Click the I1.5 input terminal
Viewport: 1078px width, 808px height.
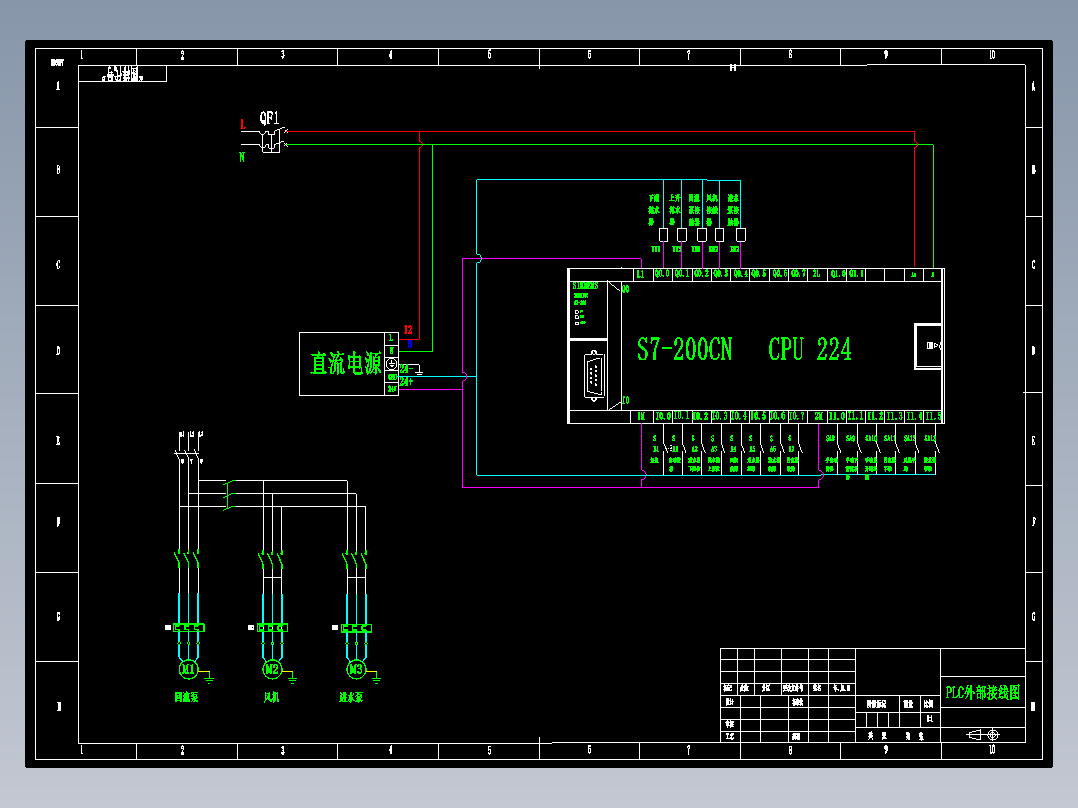pyautogui.click(x=933, y=417)
